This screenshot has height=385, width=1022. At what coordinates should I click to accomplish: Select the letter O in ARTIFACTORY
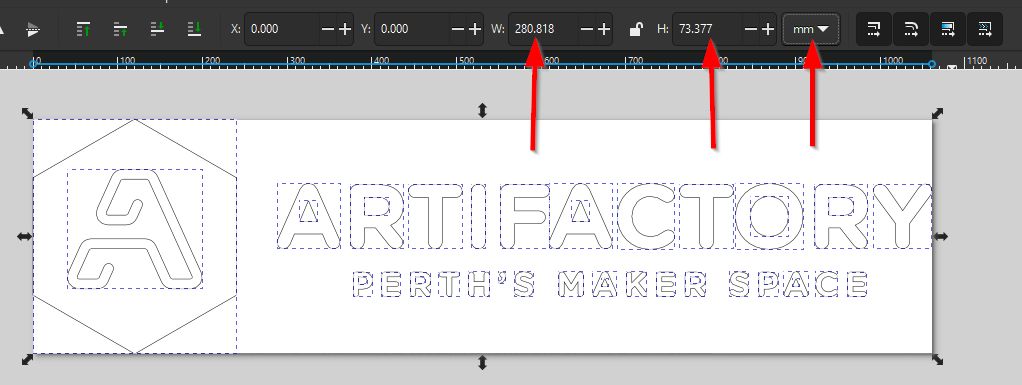(x=770, y=216)
